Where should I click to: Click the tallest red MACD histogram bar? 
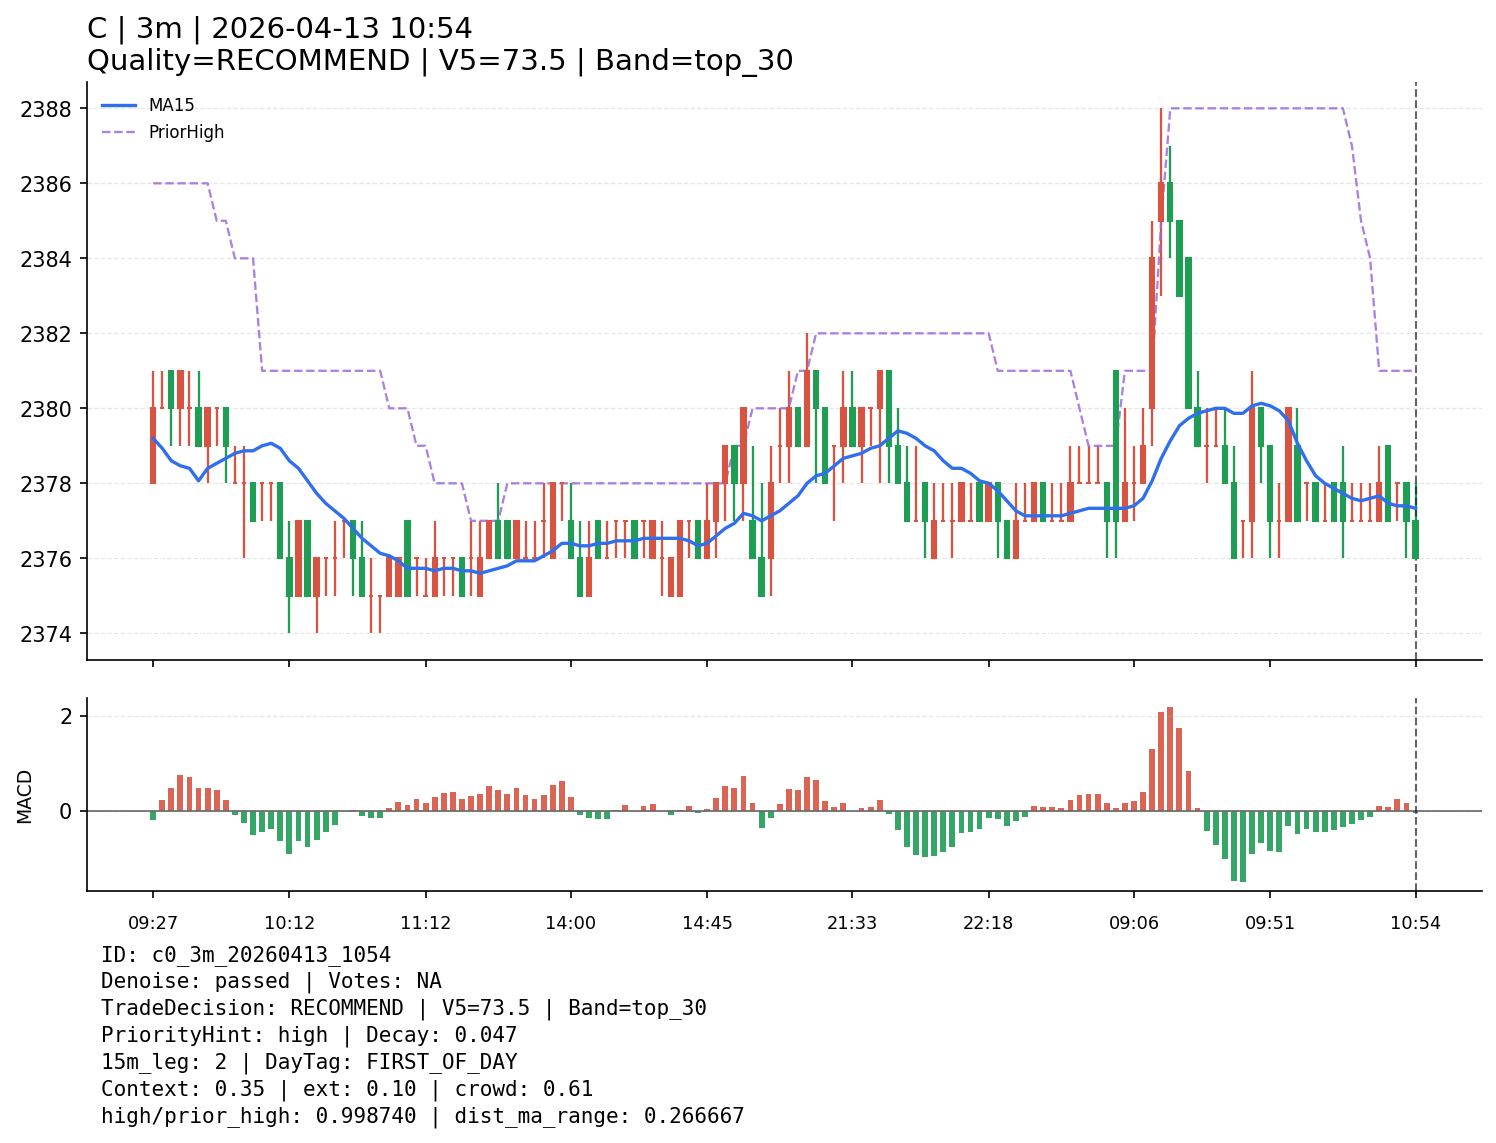coord(1169,758)
